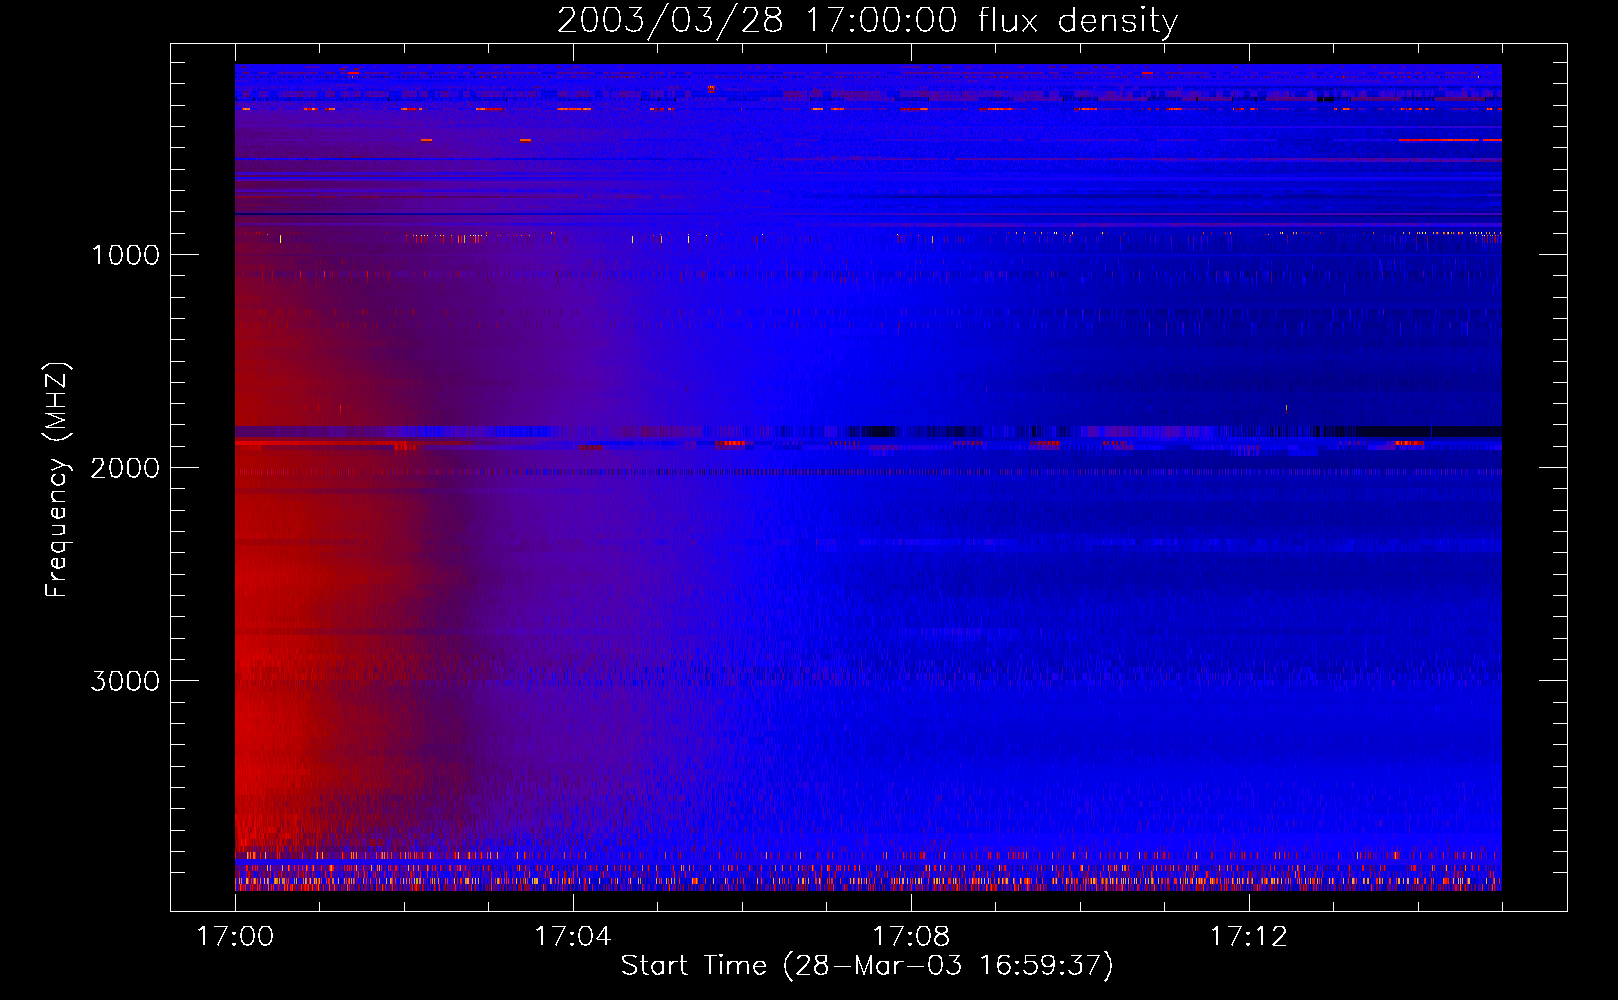
Task: Click the plot title '2003/03/28 17:00:00 flux density'
Action: coord(867,21)
